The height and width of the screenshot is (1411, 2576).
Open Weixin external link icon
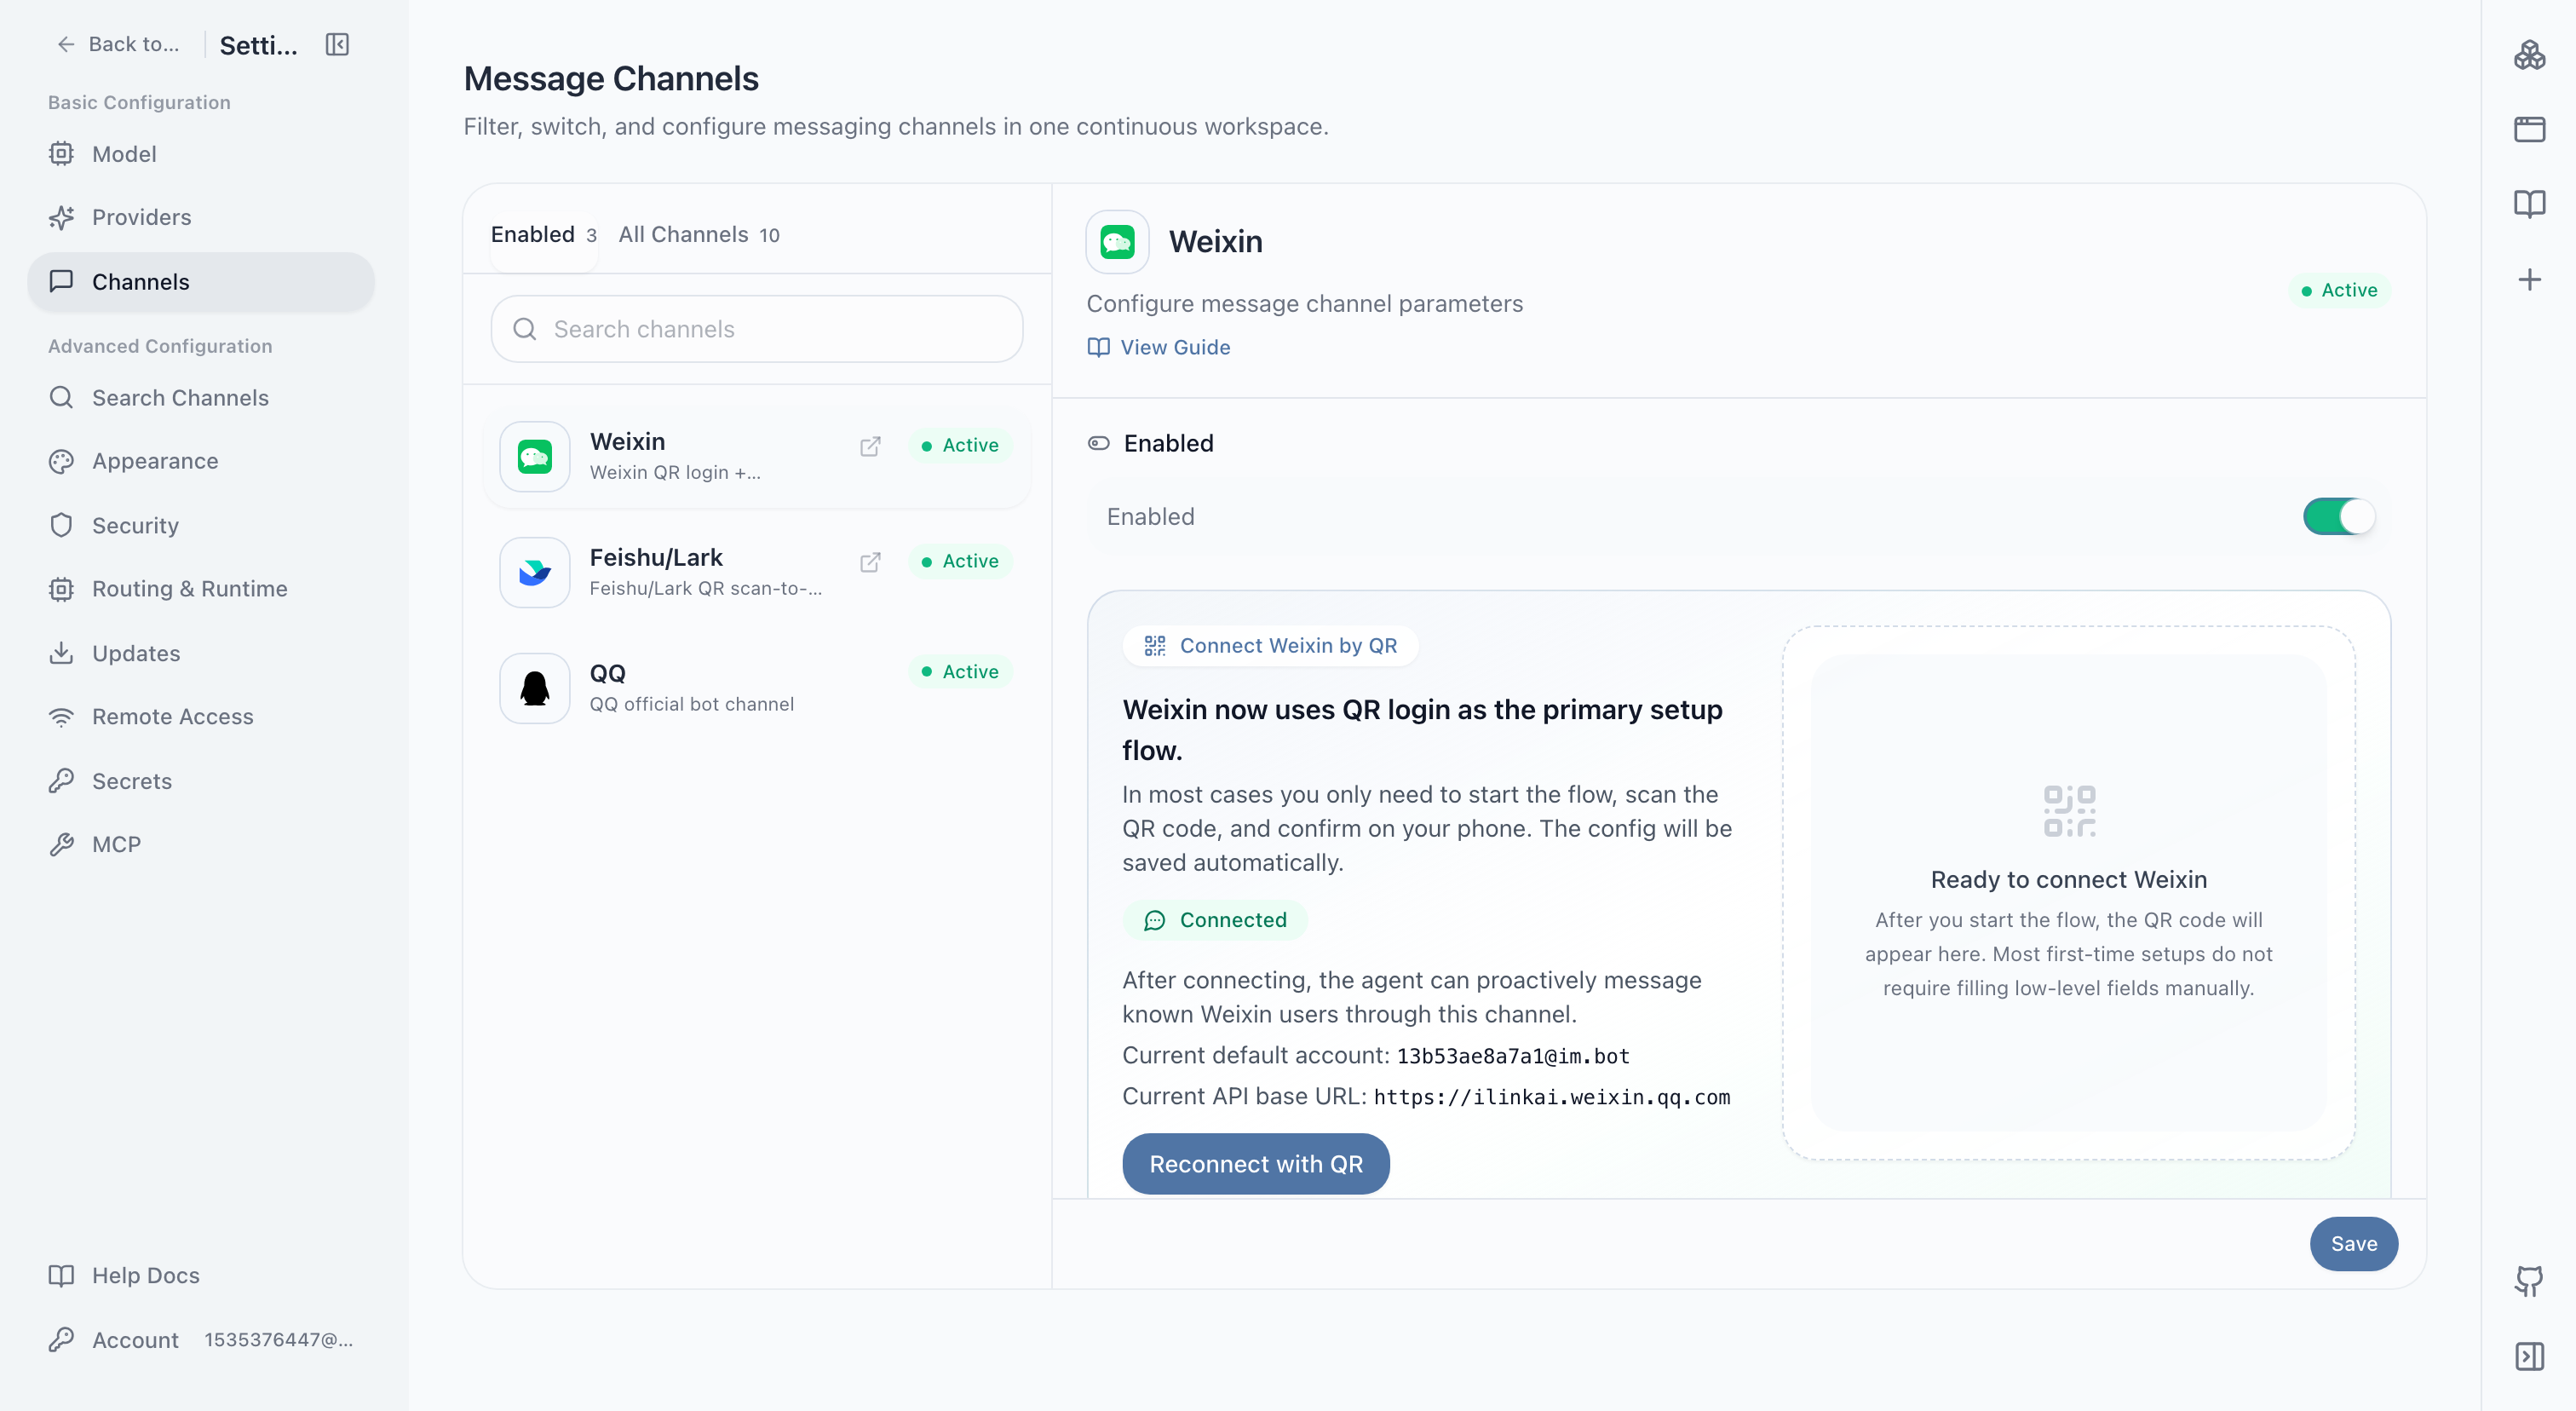(x=870, y=446)
